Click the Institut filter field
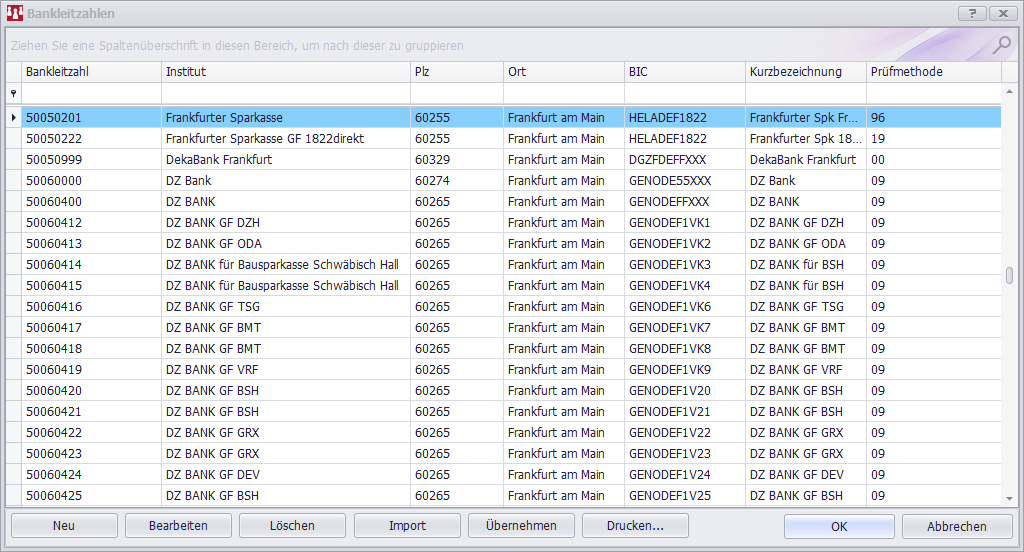This screenshot has height=552, width=1024. (x=286, y=93)
